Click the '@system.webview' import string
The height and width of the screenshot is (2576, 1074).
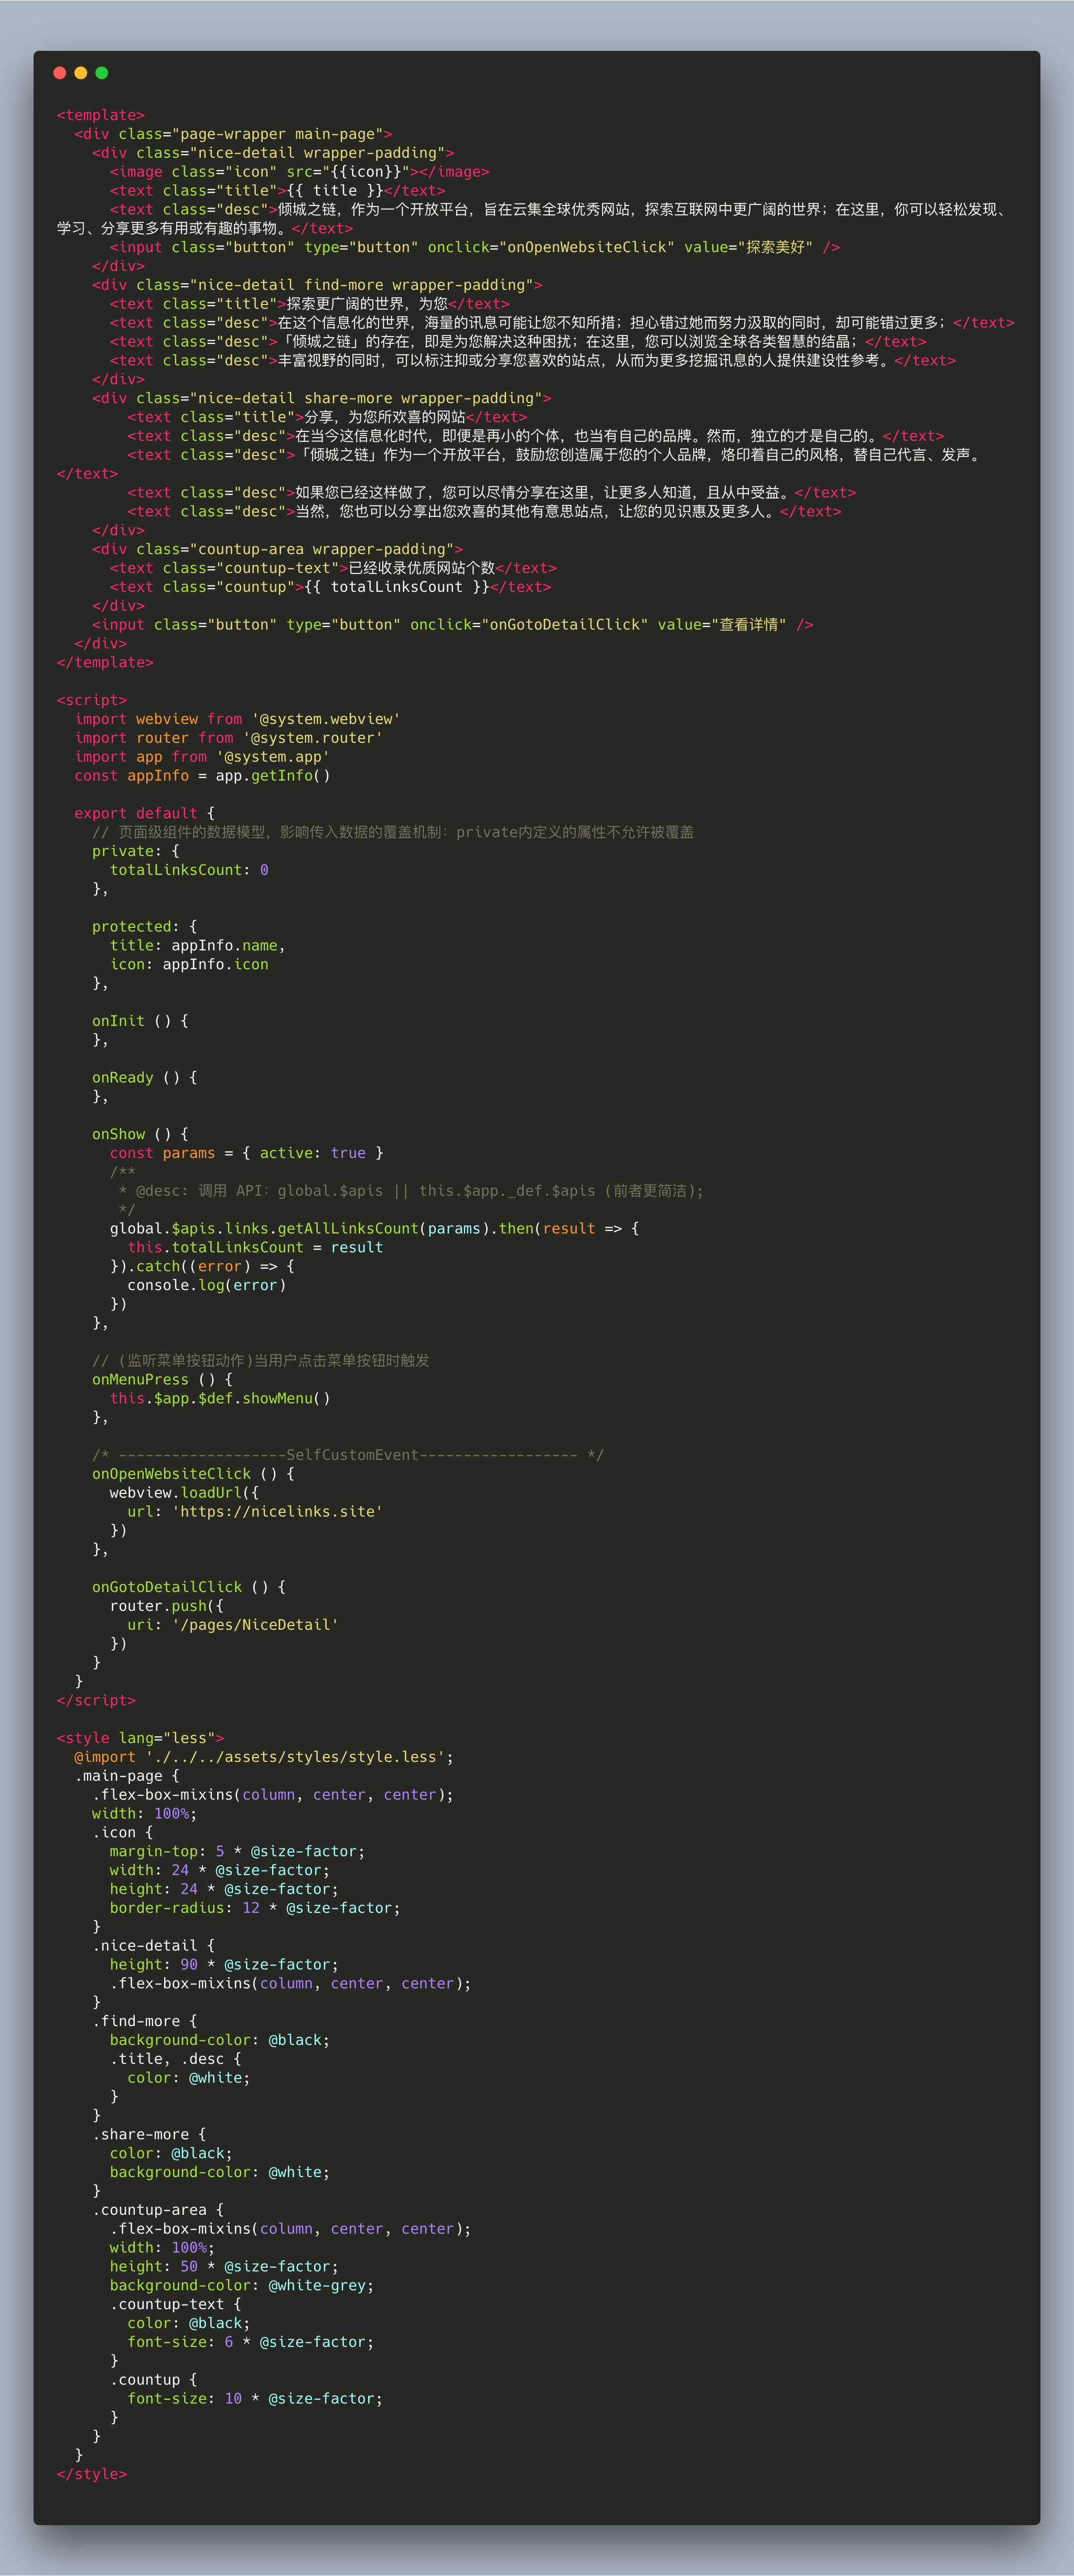click(326, 719)
